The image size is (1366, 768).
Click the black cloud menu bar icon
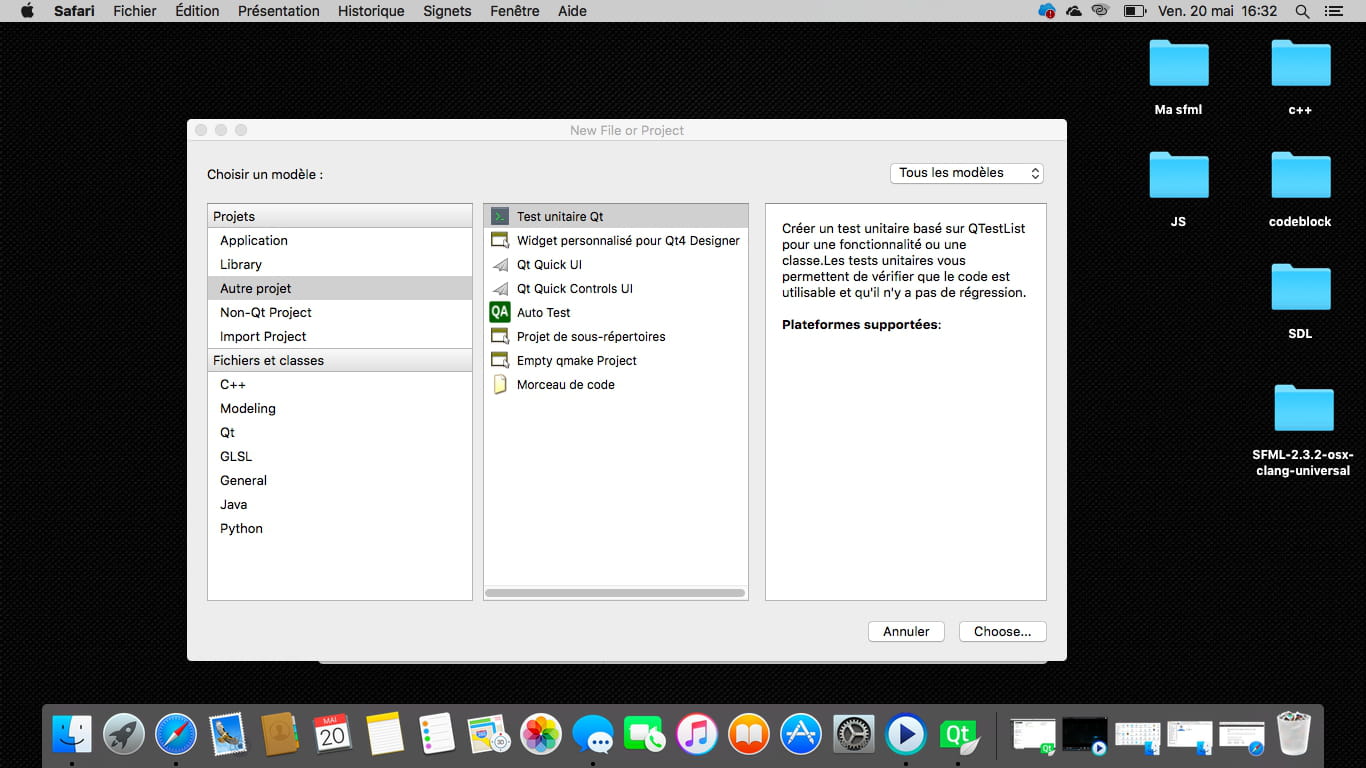[1074, 11]
